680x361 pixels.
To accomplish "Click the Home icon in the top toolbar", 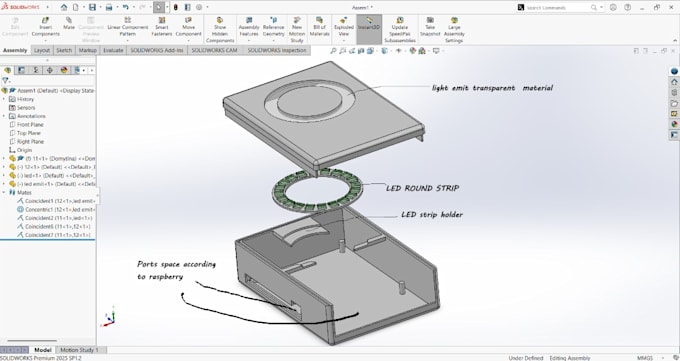I will point(64,7).
